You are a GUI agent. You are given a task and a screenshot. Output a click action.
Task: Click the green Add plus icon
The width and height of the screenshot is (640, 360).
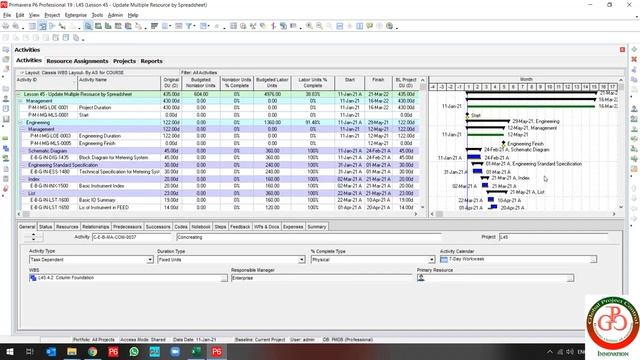click(634, 49)
